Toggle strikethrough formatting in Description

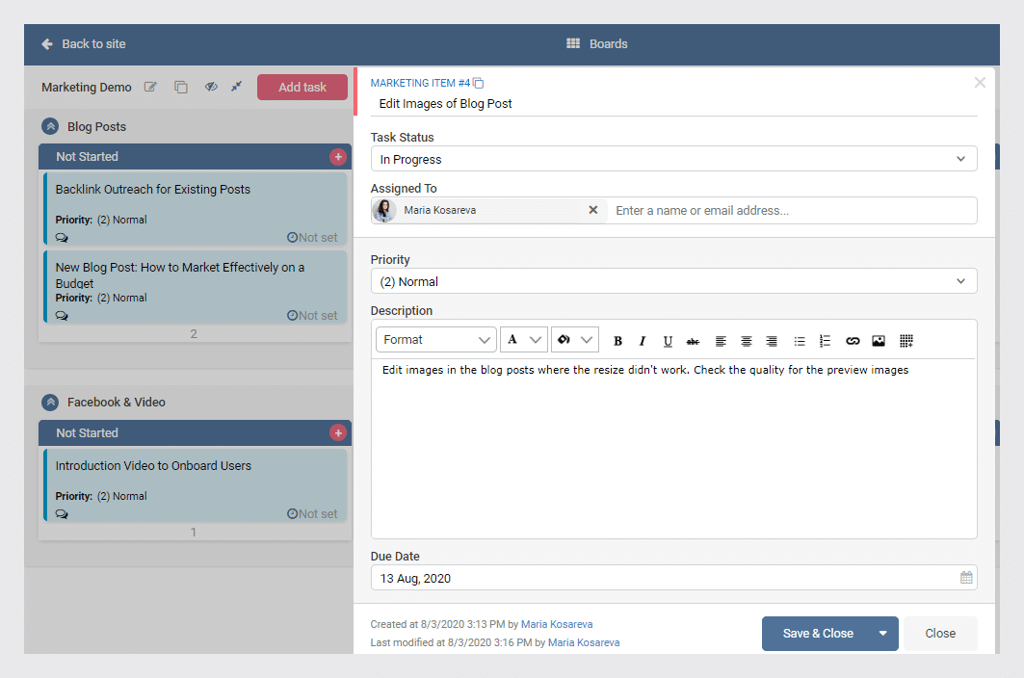(x=693, y=340)
